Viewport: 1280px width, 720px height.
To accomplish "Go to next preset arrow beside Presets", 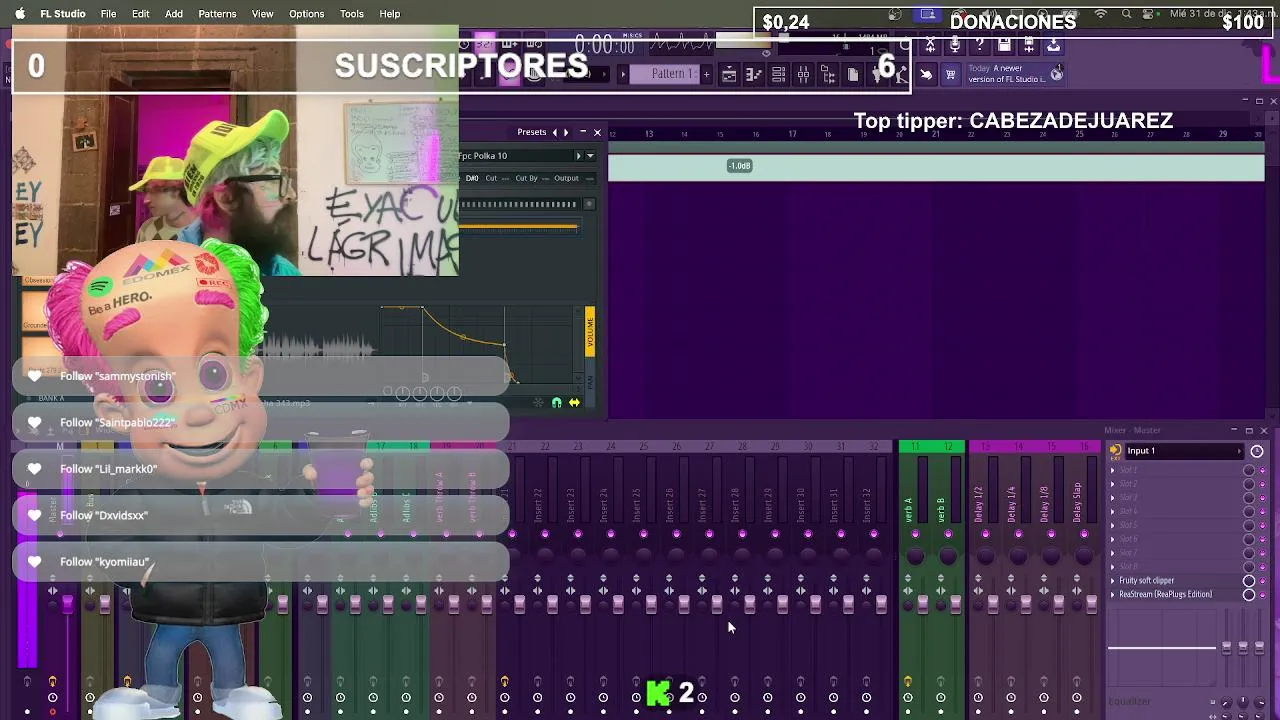I will tap(566, 132).
